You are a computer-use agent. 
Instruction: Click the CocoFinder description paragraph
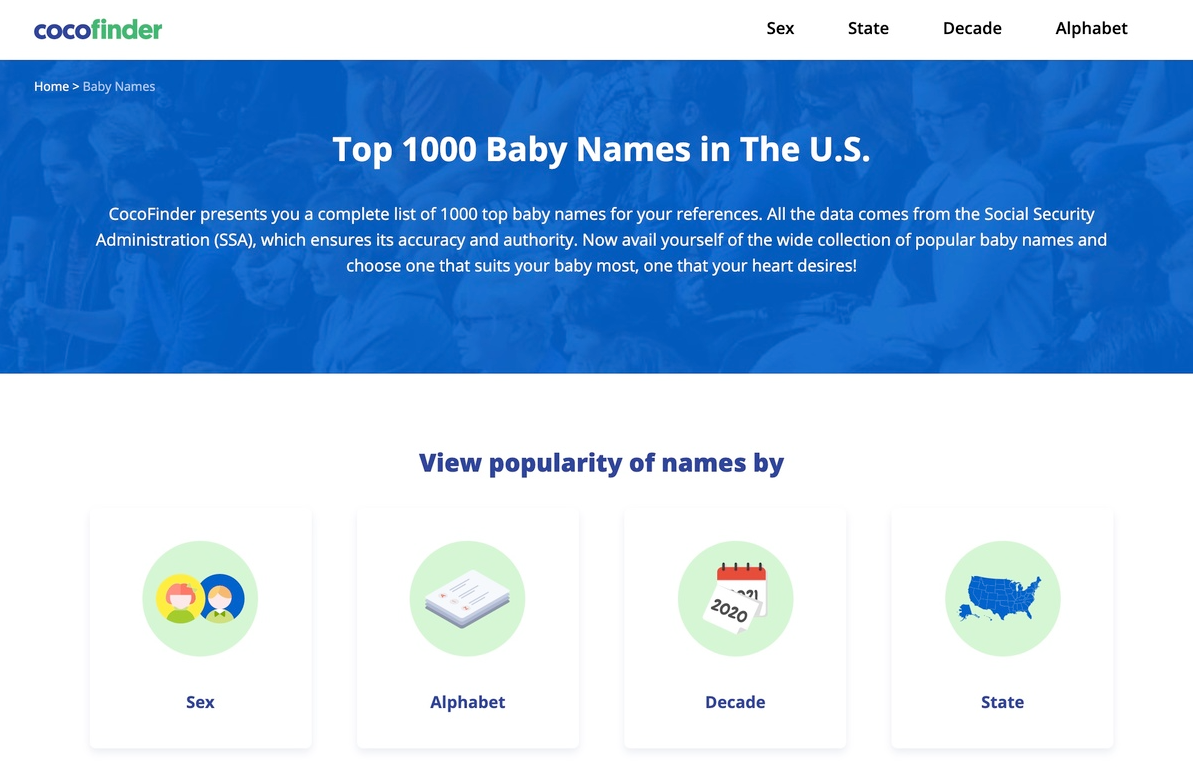point(601,240)
